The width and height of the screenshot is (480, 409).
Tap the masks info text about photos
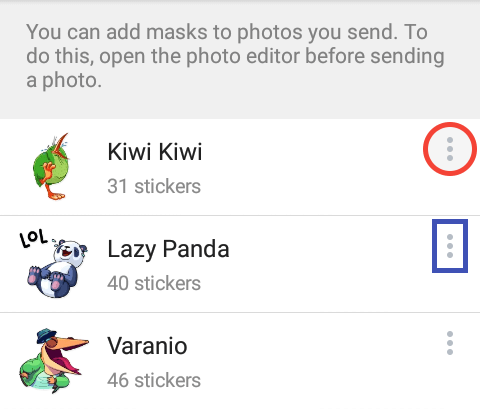235,56
